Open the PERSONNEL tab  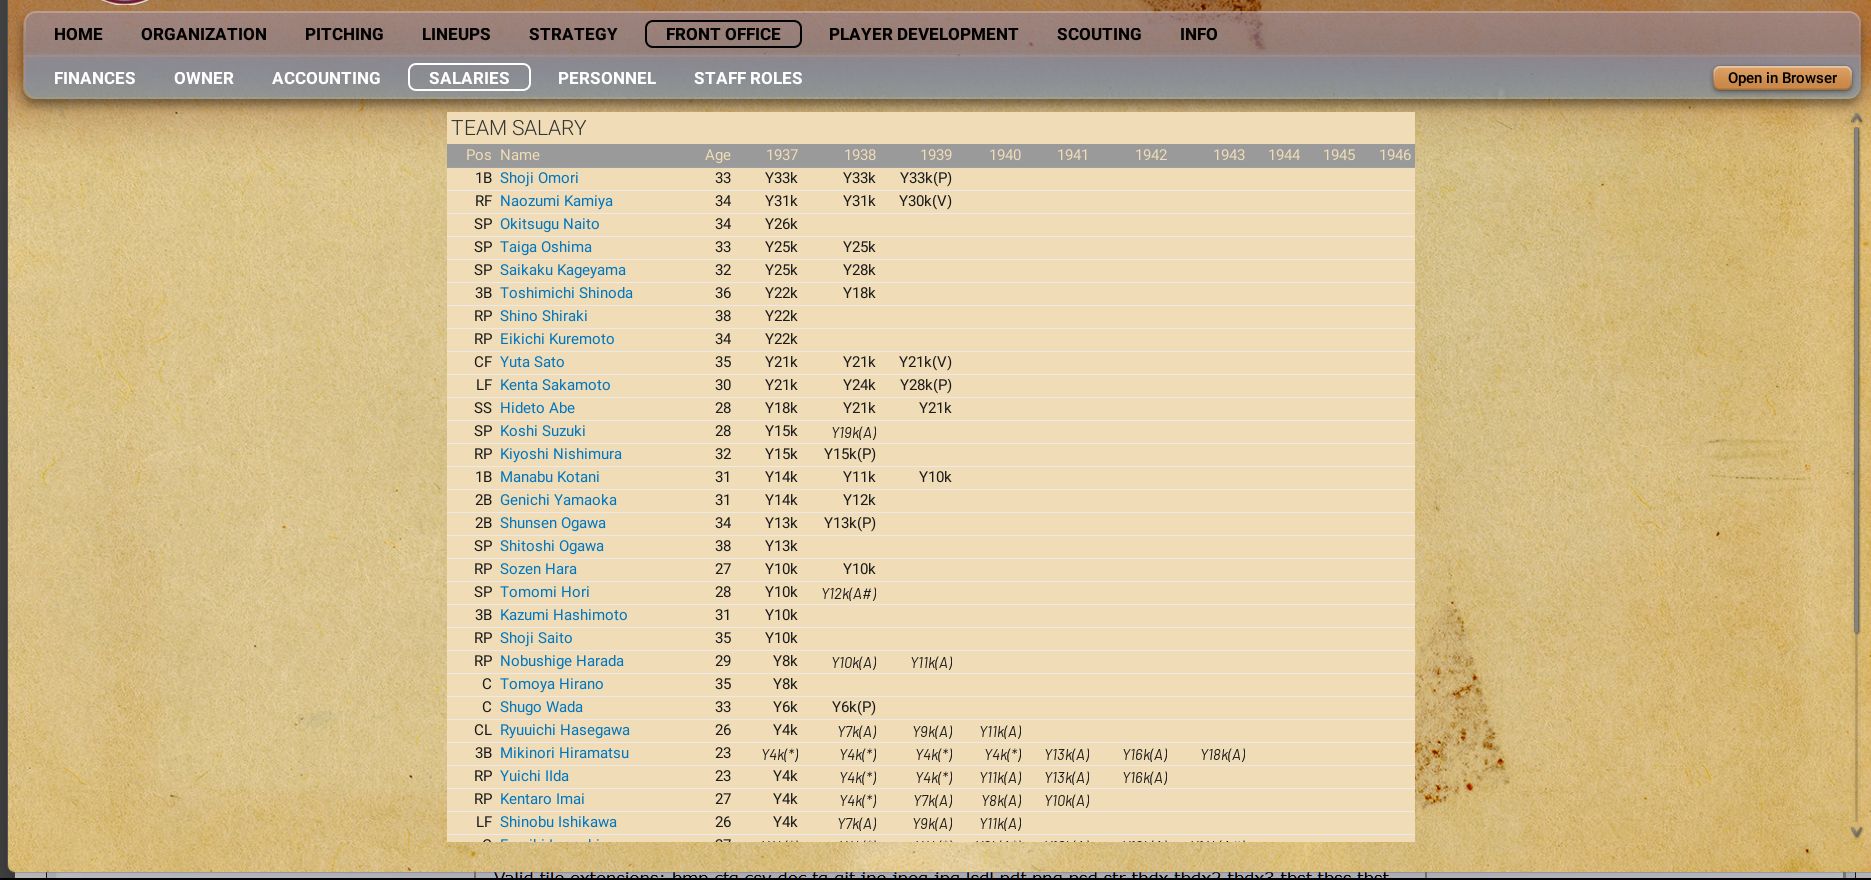(606, 78)
